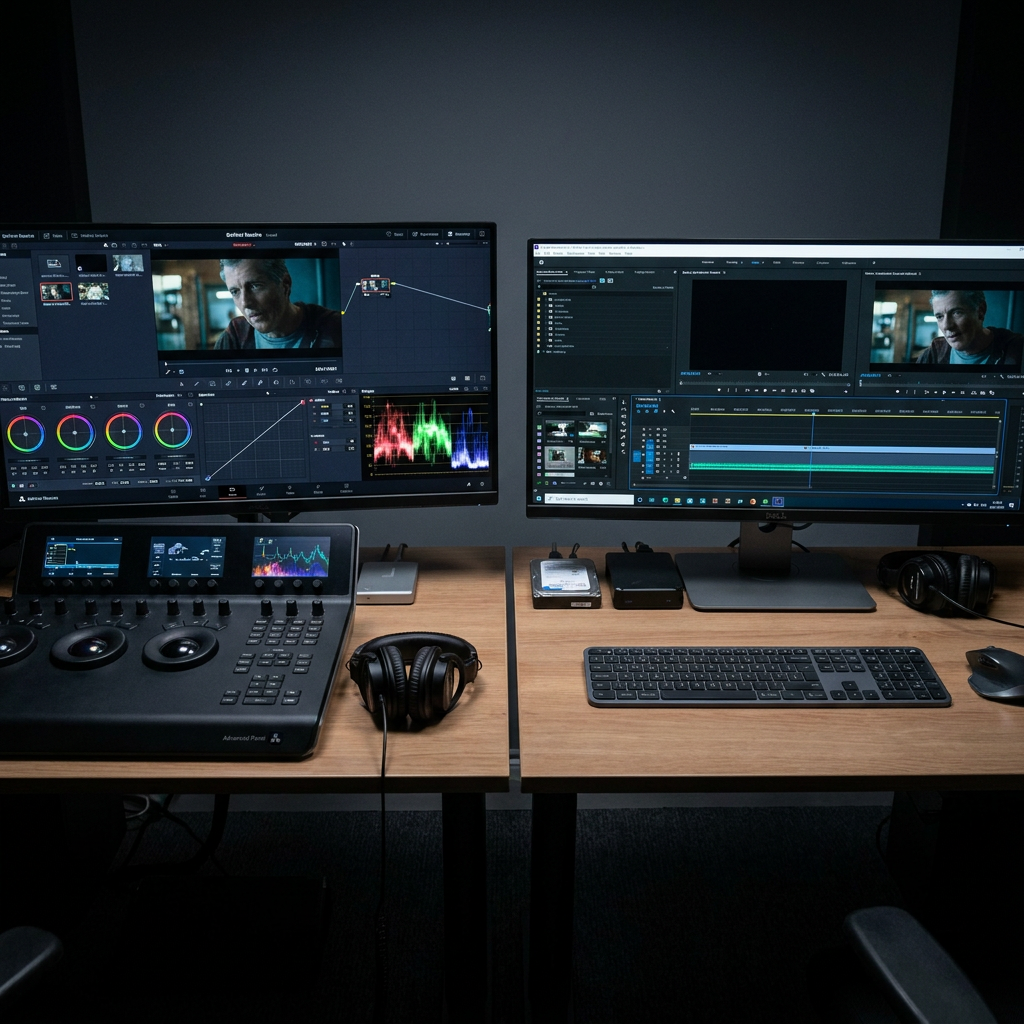Open the Program monitor zoom level dropdown
The width and height of the screenshot is (1024, 1024).
point(895,376)
